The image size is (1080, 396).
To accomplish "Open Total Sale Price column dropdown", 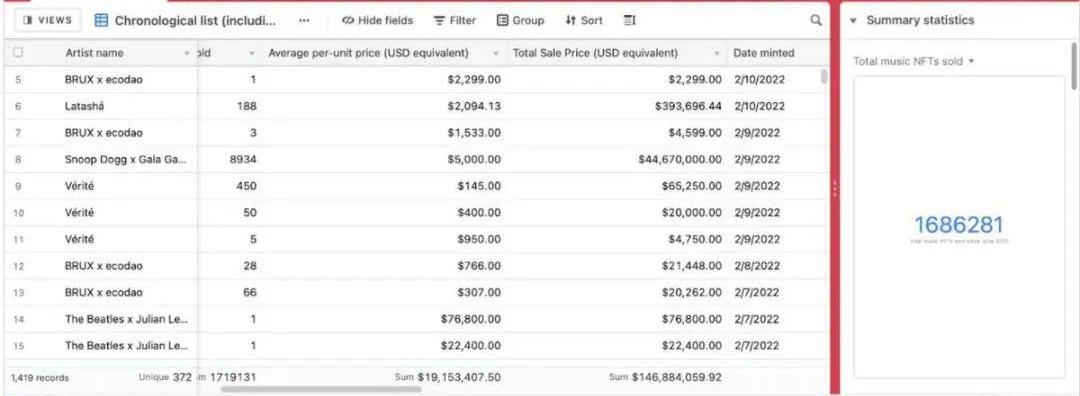I will tap(717, 53).
